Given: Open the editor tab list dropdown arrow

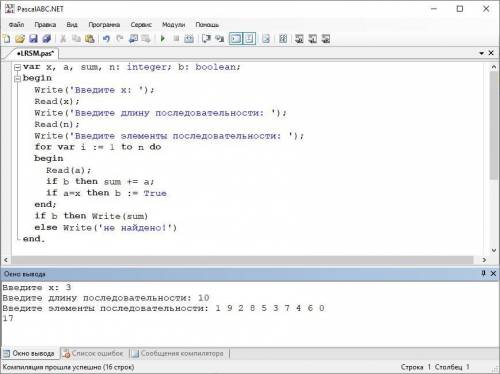Looking at the screenshot, I should pyautogui.click(x=481, y=53).
